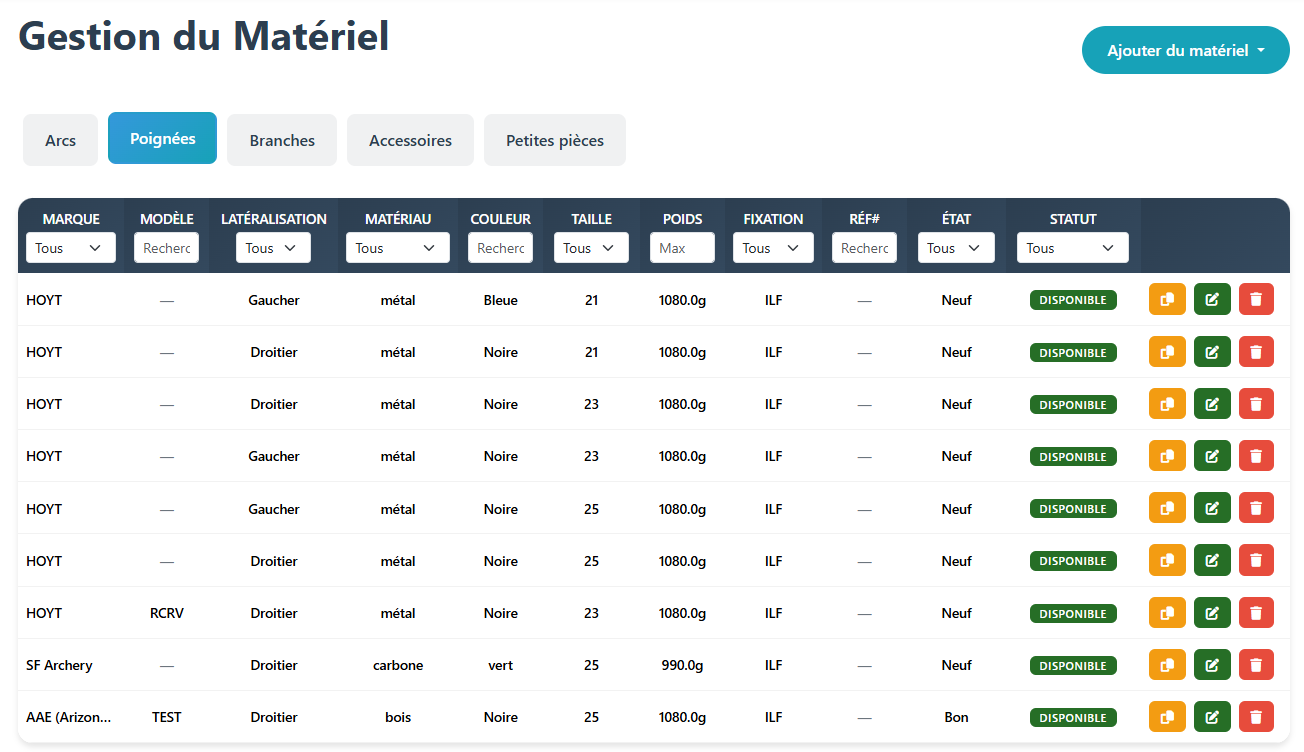Viewport: 1304px width, 752px height.
Task: Open edit for the first HOYT Gaucher row
Action: (1212, 299)
